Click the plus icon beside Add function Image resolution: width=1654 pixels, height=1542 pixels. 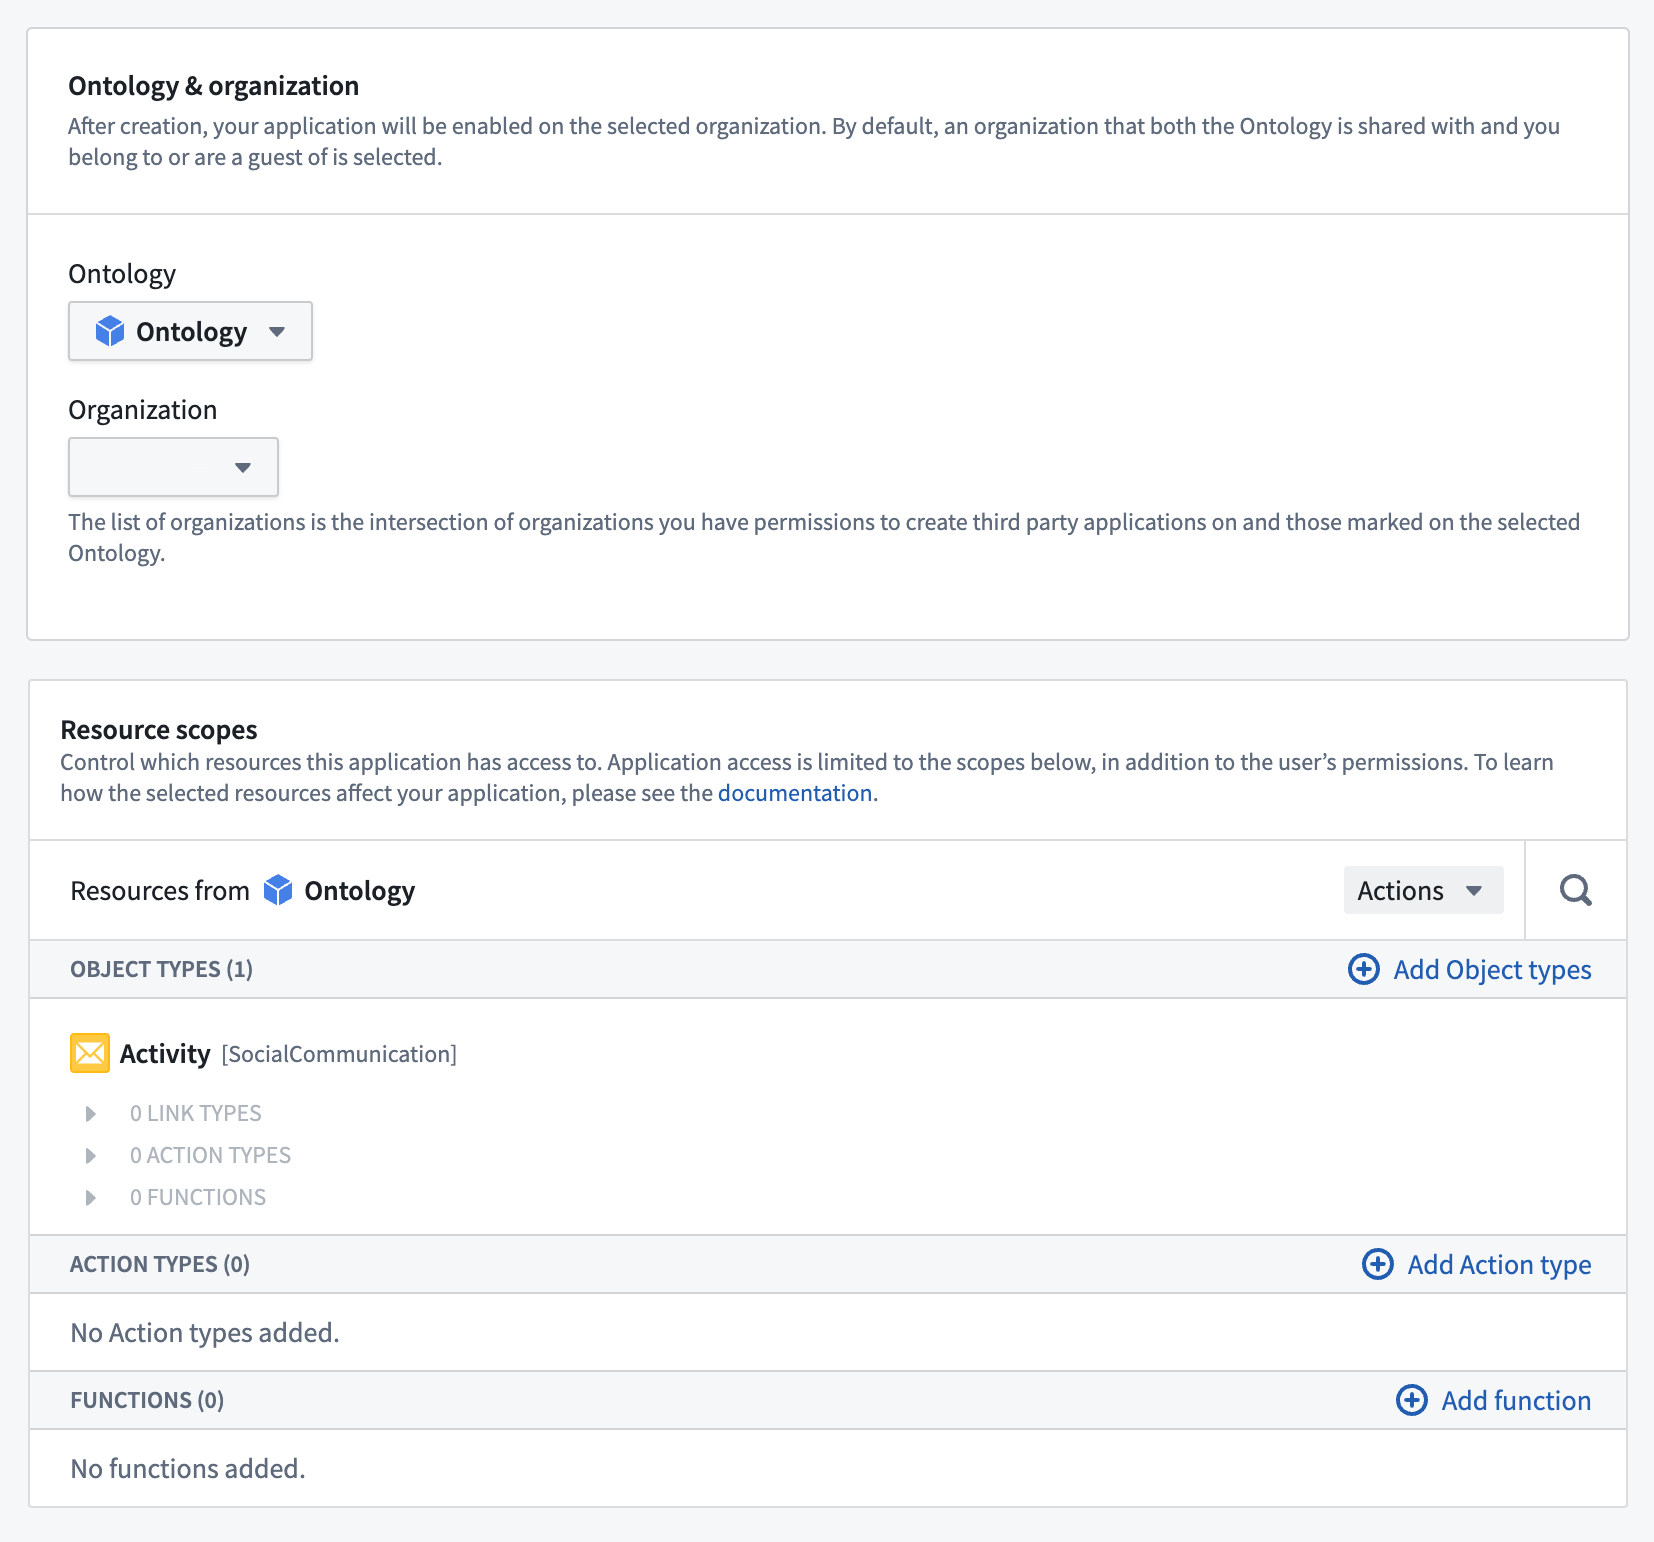(x=1411, y=1400)
